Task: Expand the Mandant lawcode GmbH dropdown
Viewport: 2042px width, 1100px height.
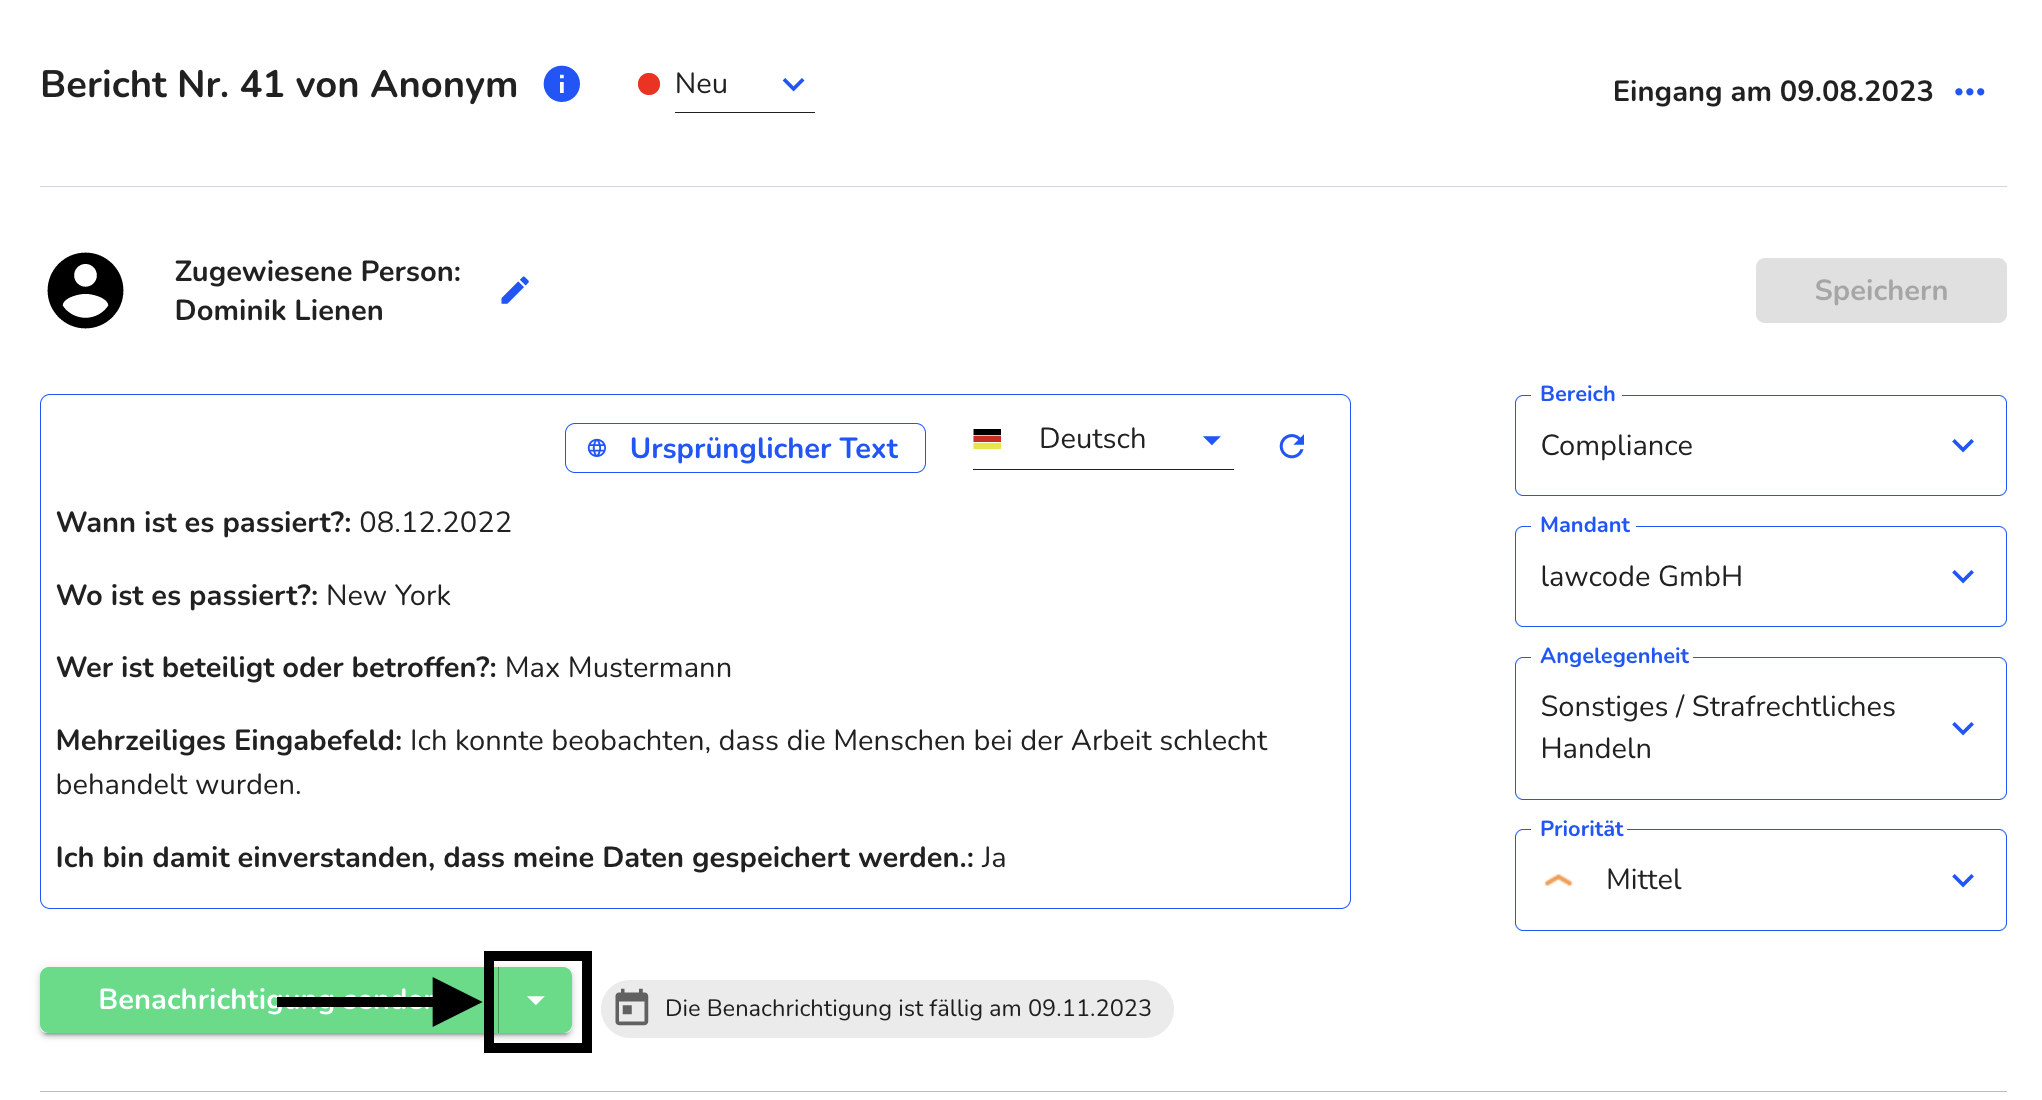Action: pos(1760,577)
